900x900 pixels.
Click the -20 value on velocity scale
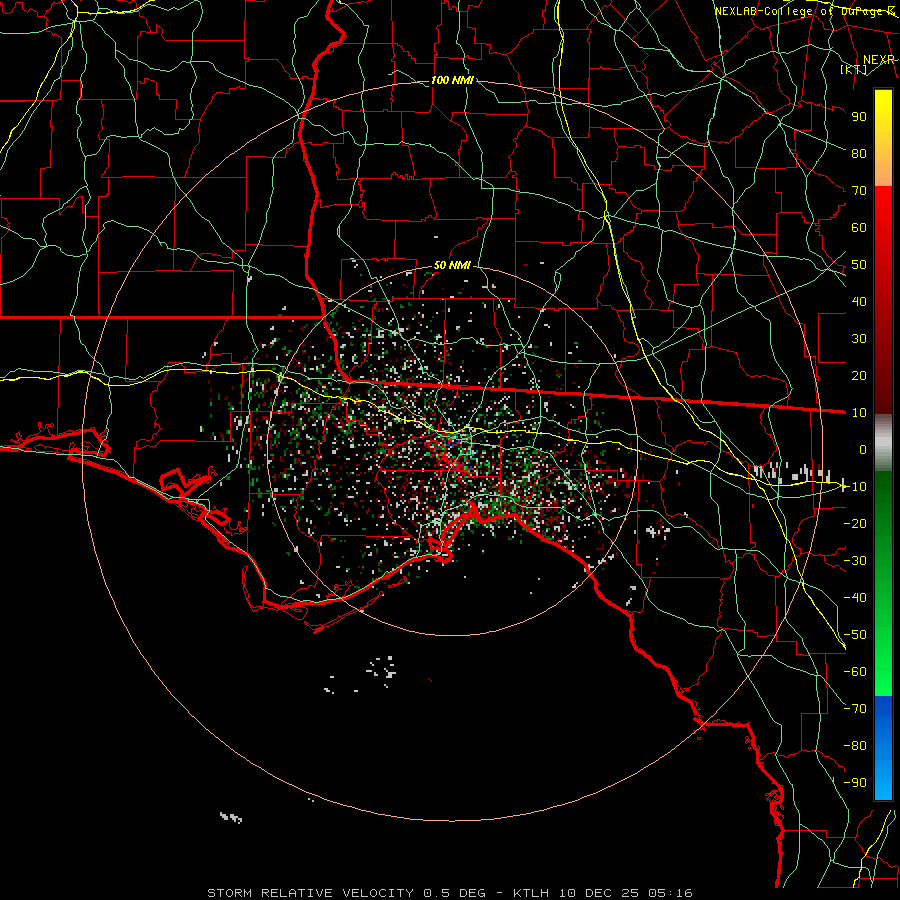[x=855, y=523]
